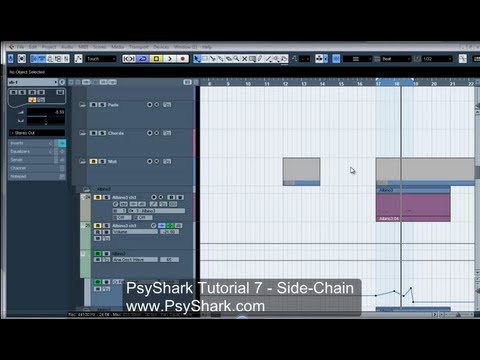Open the Devices menu

pyautogui.click(x=161, y=47)
